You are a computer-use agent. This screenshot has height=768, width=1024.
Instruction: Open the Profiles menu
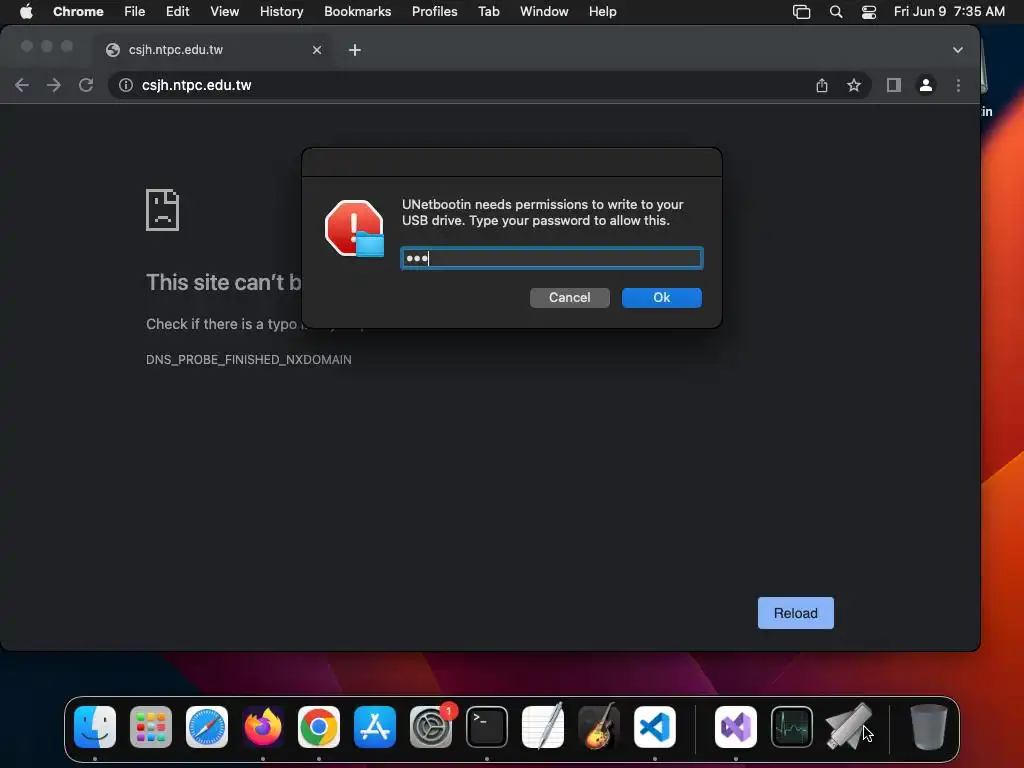(434, 11)
